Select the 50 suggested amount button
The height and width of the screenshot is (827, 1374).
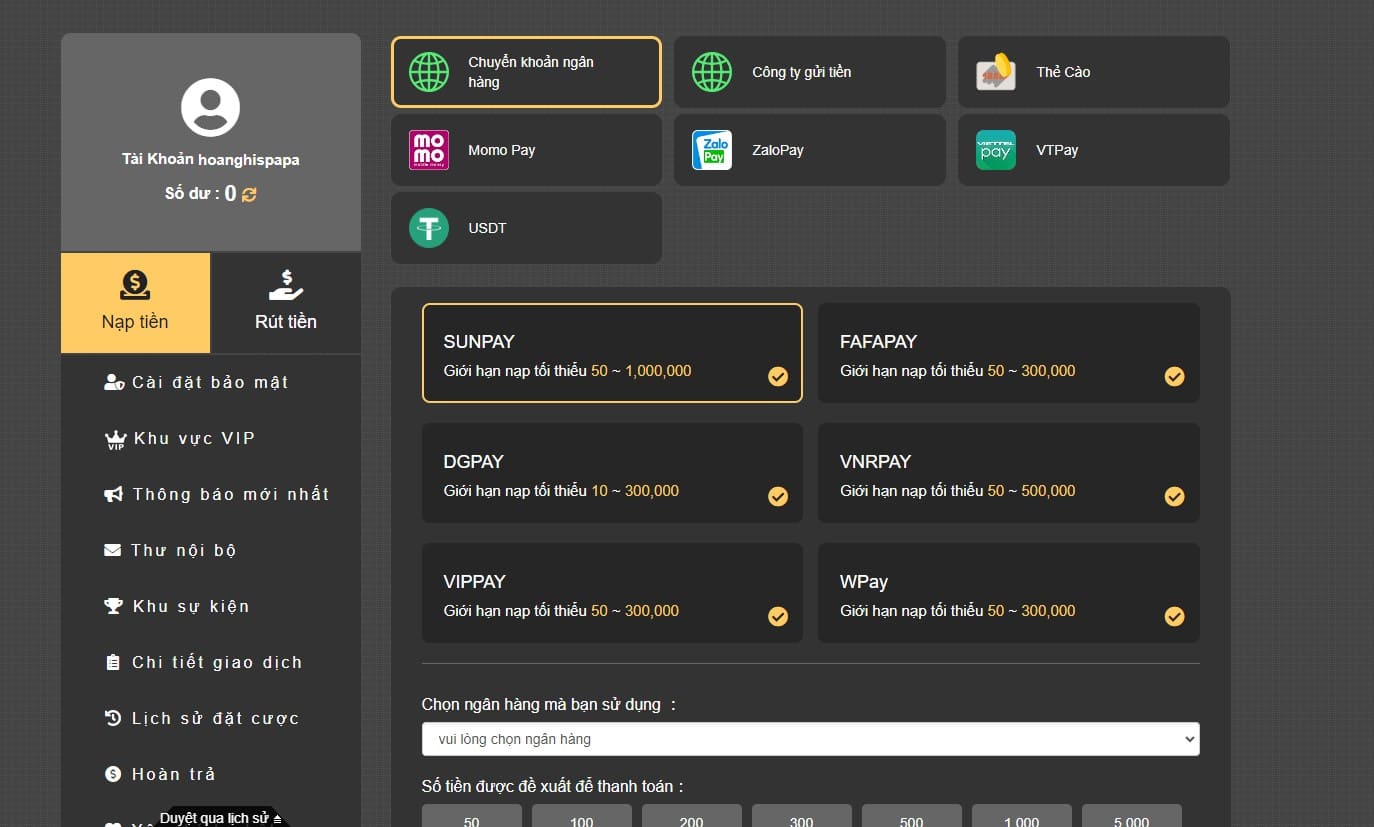coord(472,816)
